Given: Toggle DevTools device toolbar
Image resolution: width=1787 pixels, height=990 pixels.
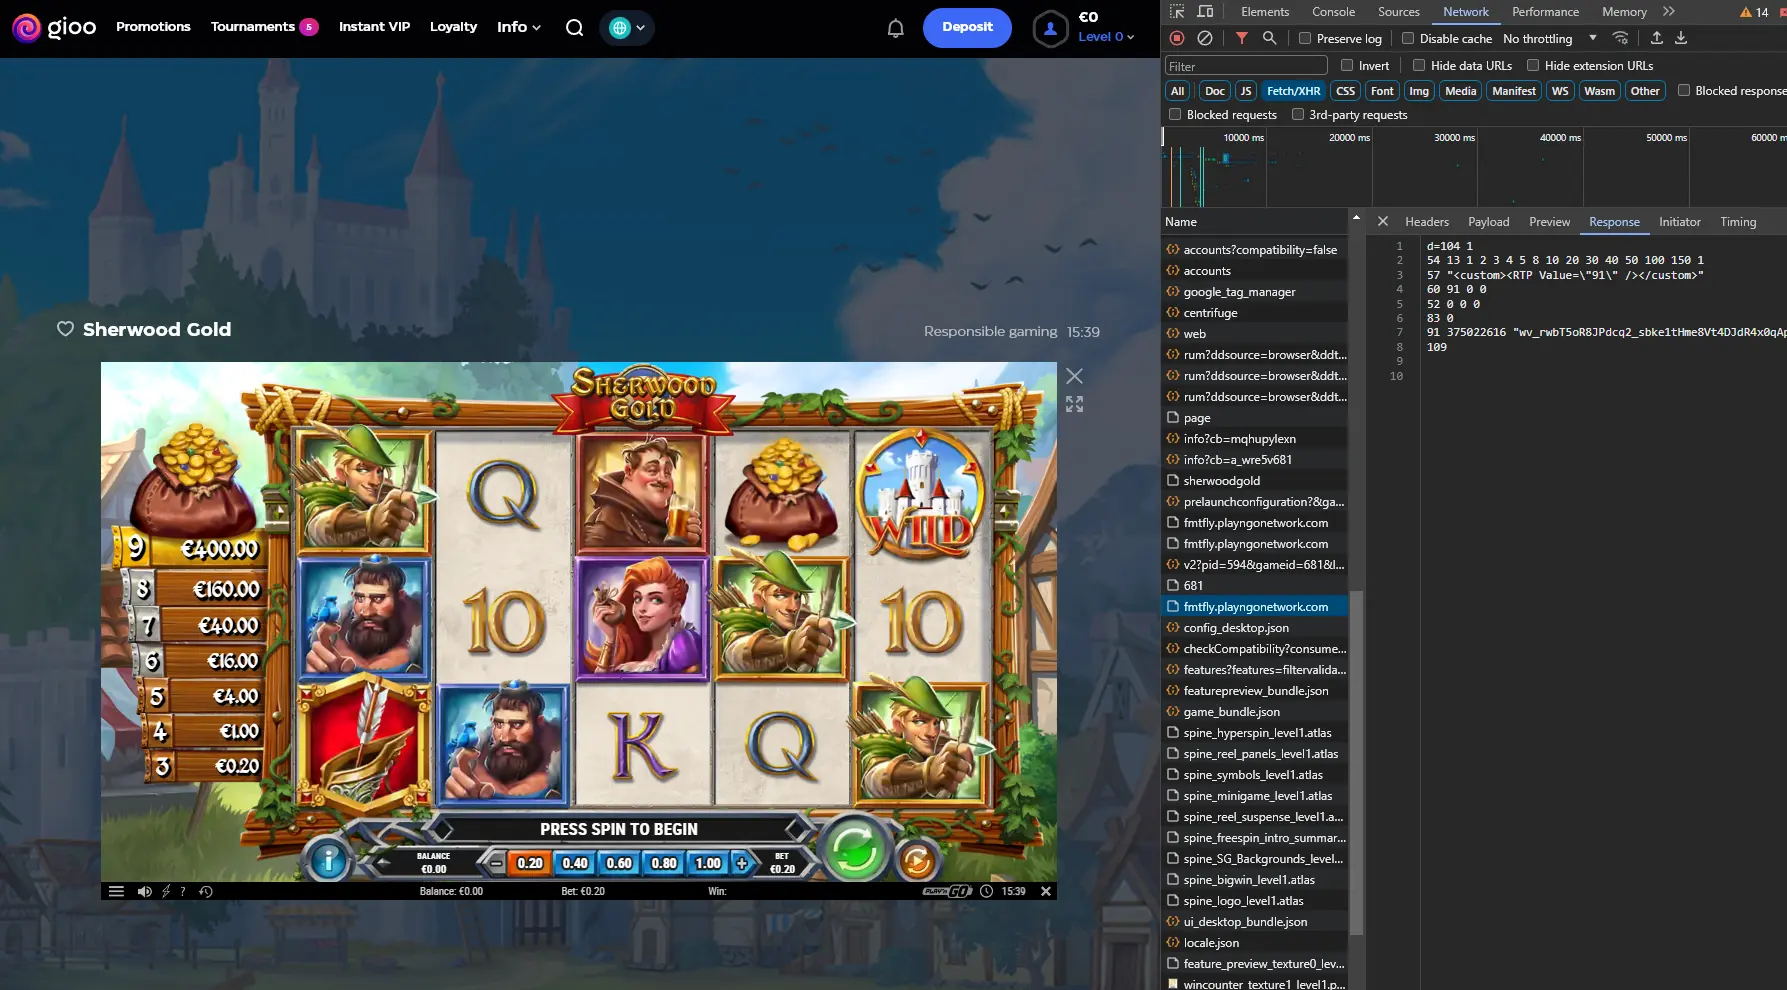Looking at the screenshot, I should (x=1205, y=12).
